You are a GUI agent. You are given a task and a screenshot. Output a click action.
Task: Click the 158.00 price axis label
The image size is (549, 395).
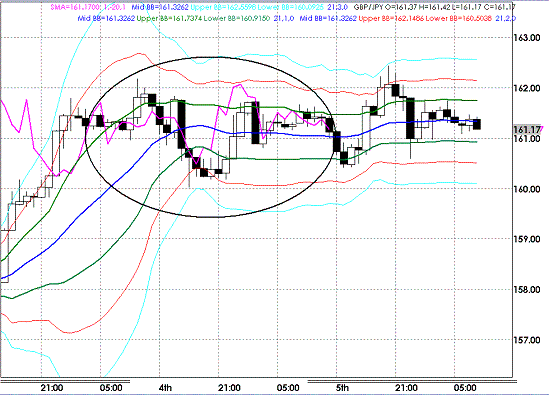(526, 290)
